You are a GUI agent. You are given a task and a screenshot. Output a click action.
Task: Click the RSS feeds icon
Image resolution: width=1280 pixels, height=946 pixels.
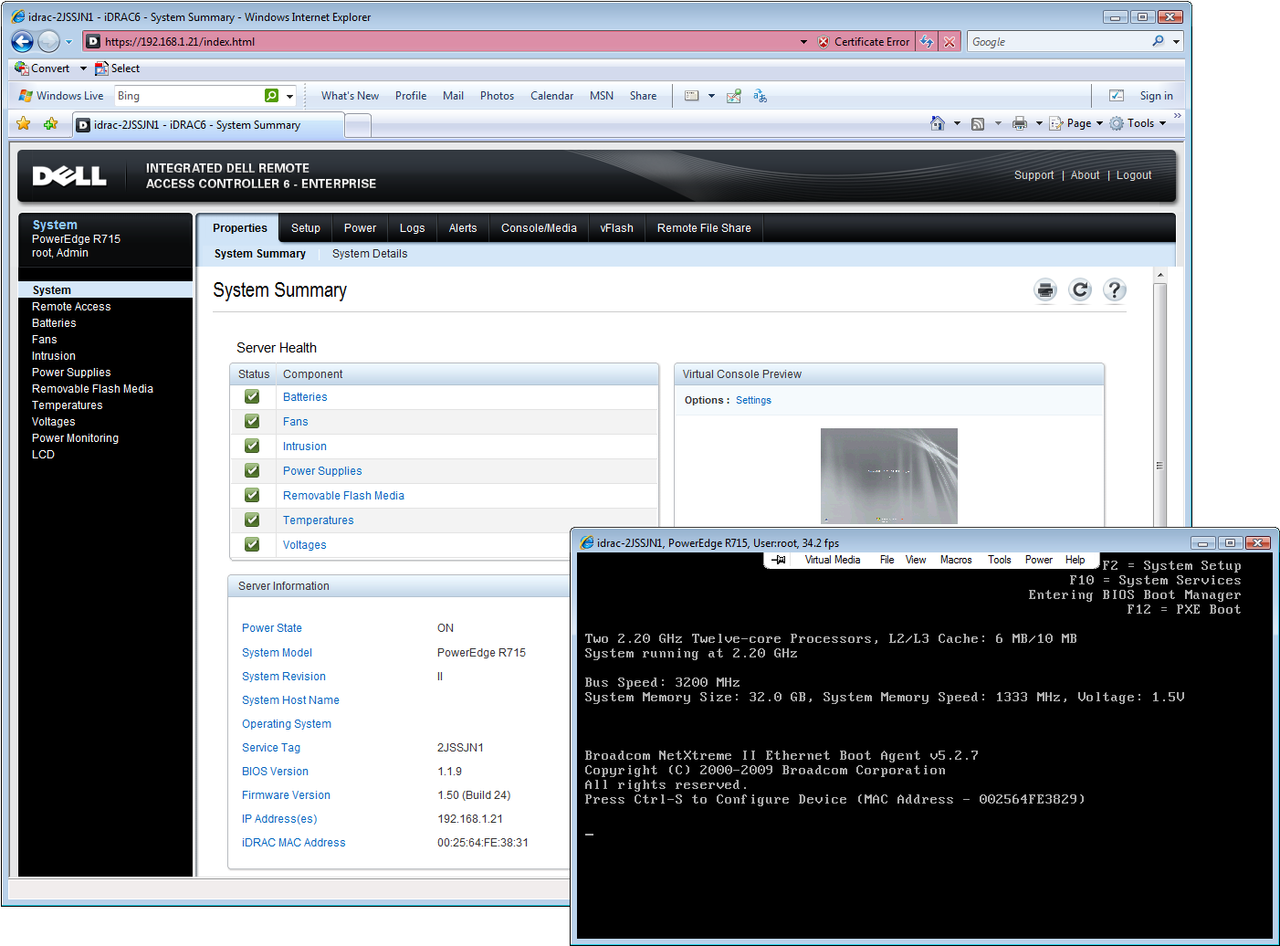(977, 123)
